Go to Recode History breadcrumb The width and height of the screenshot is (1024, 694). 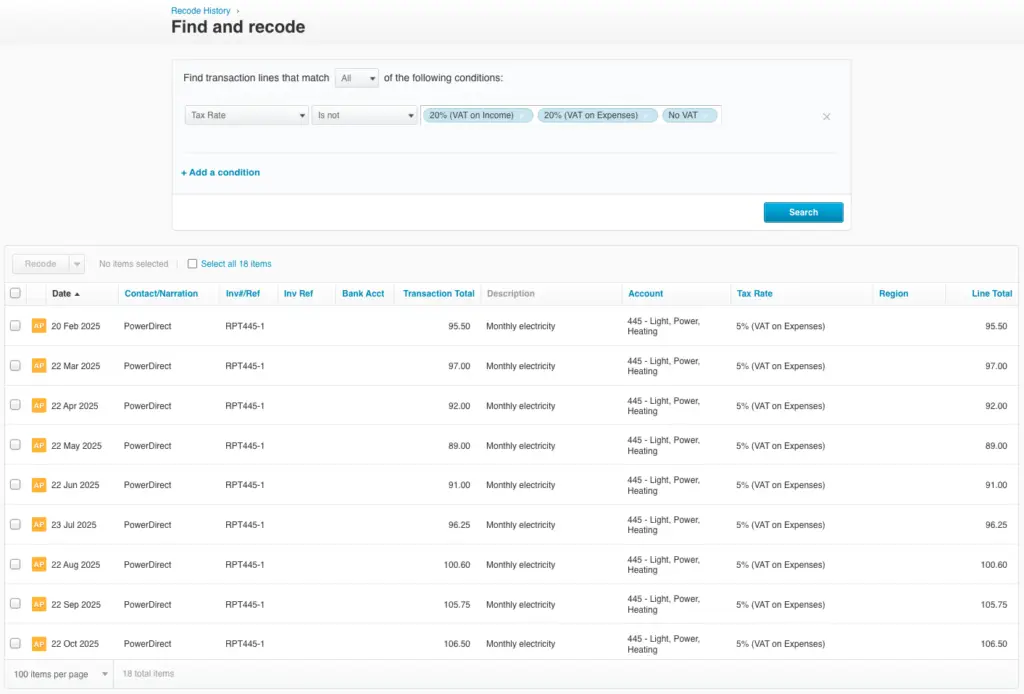[200, 11]
